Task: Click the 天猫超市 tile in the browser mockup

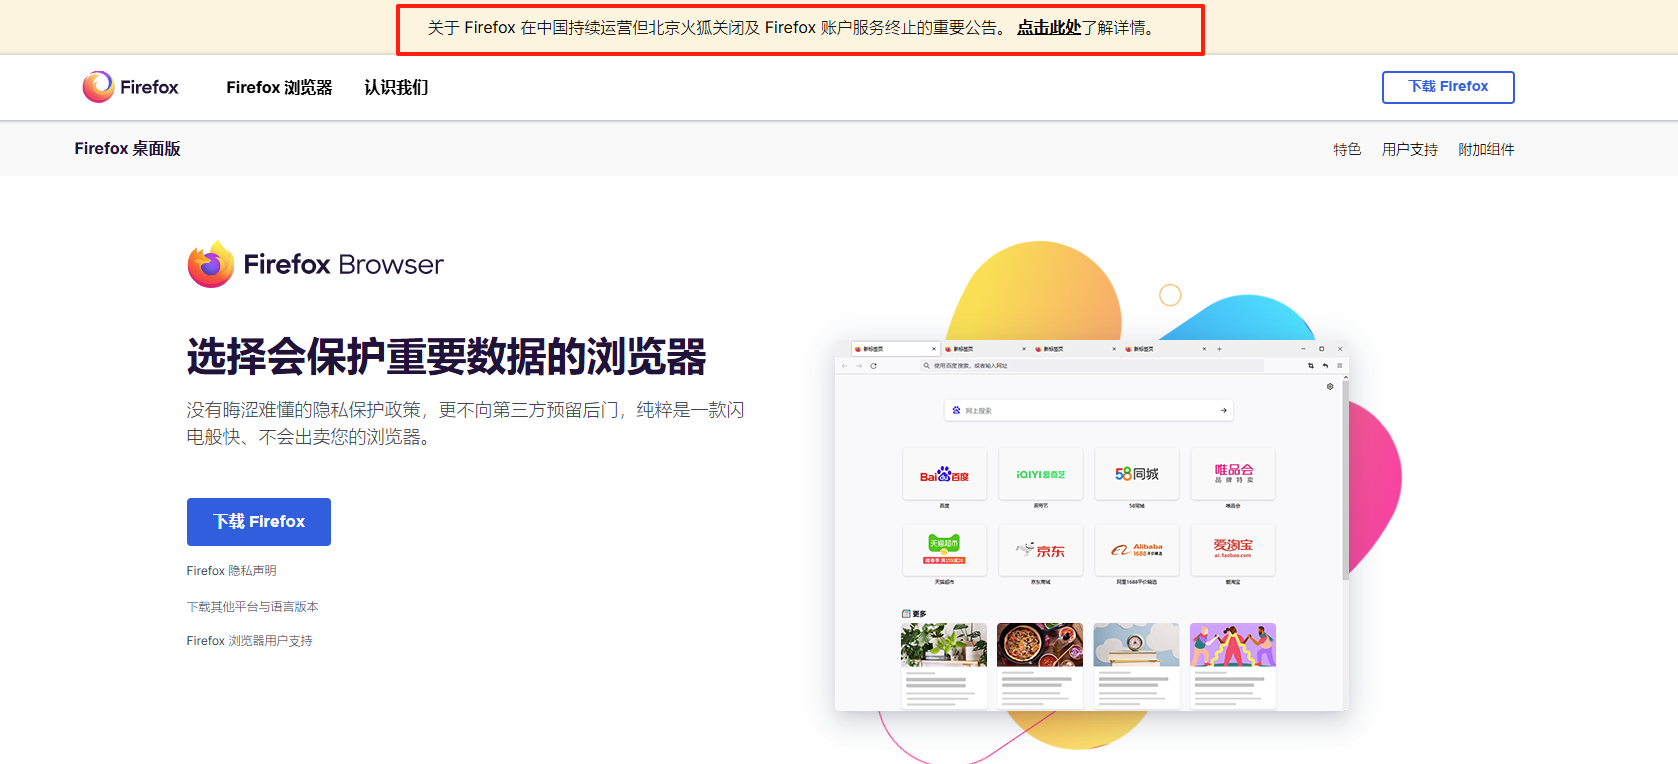Action: [x=944, y=549]
